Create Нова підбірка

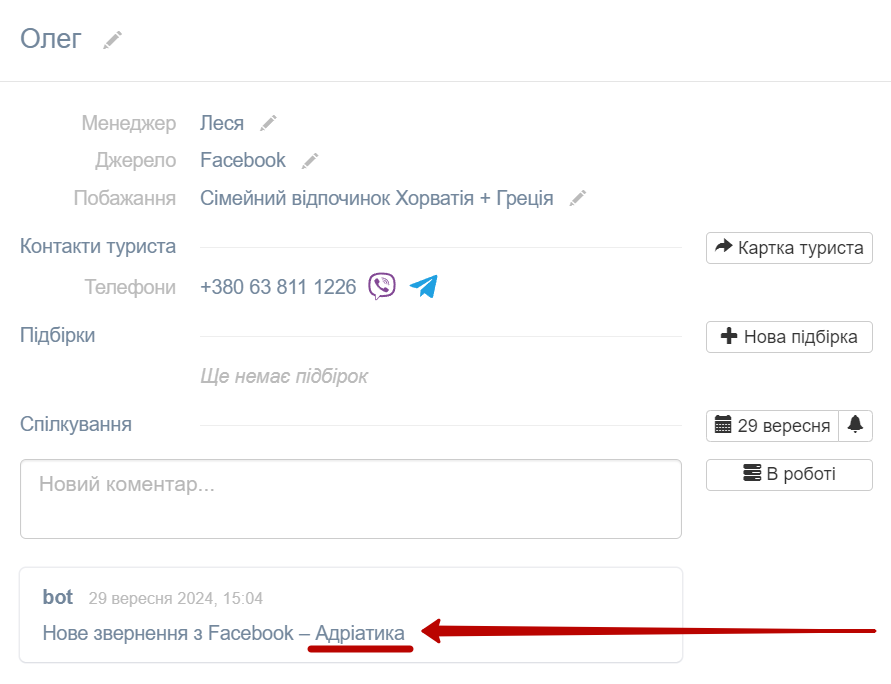point(789,337)
